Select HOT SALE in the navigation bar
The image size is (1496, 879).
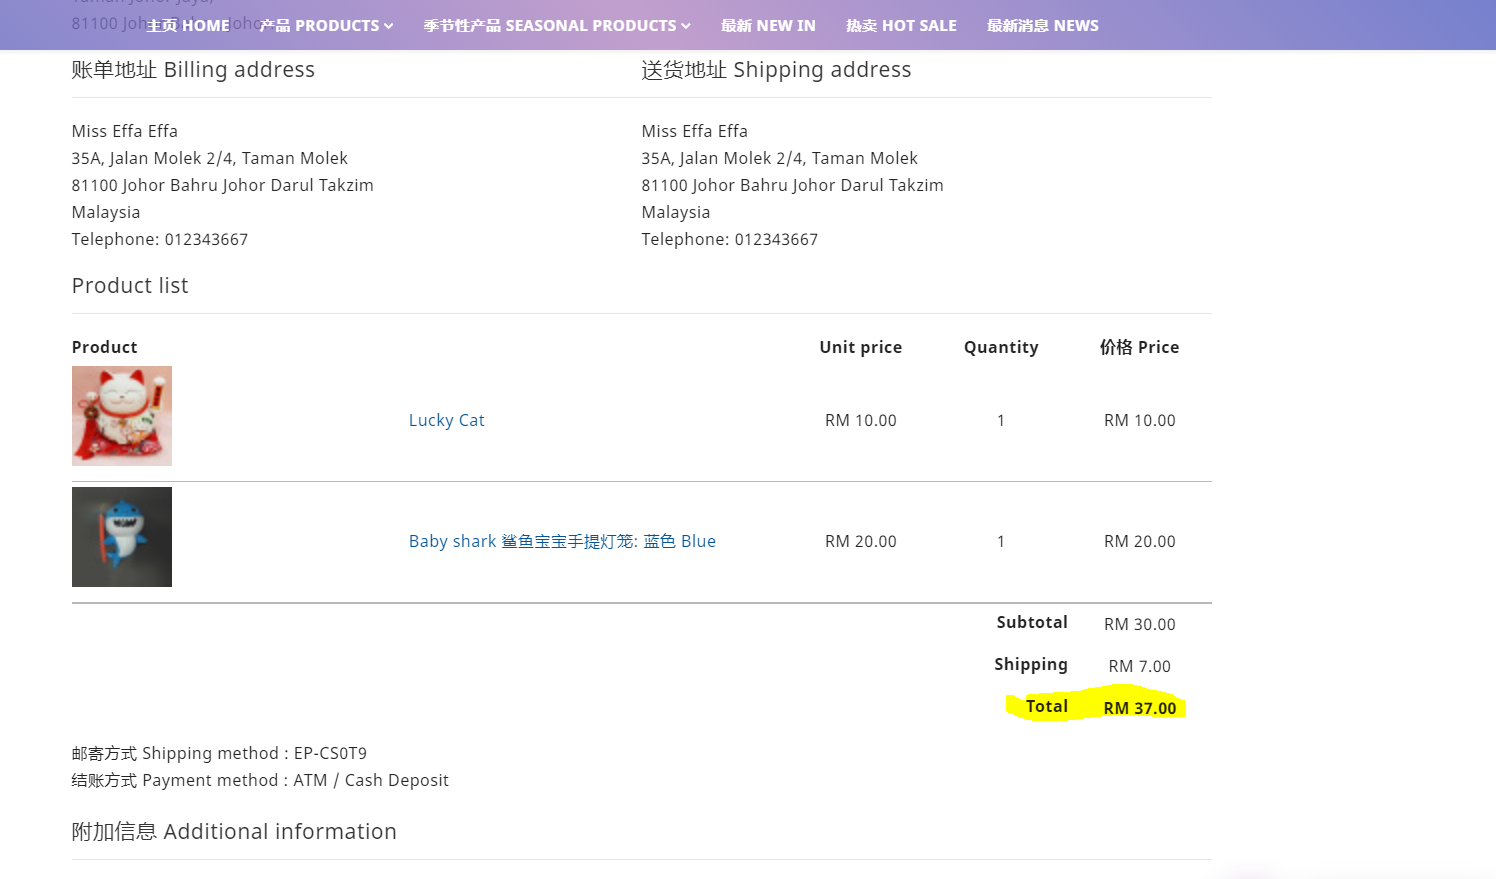[x=901, y=26]
